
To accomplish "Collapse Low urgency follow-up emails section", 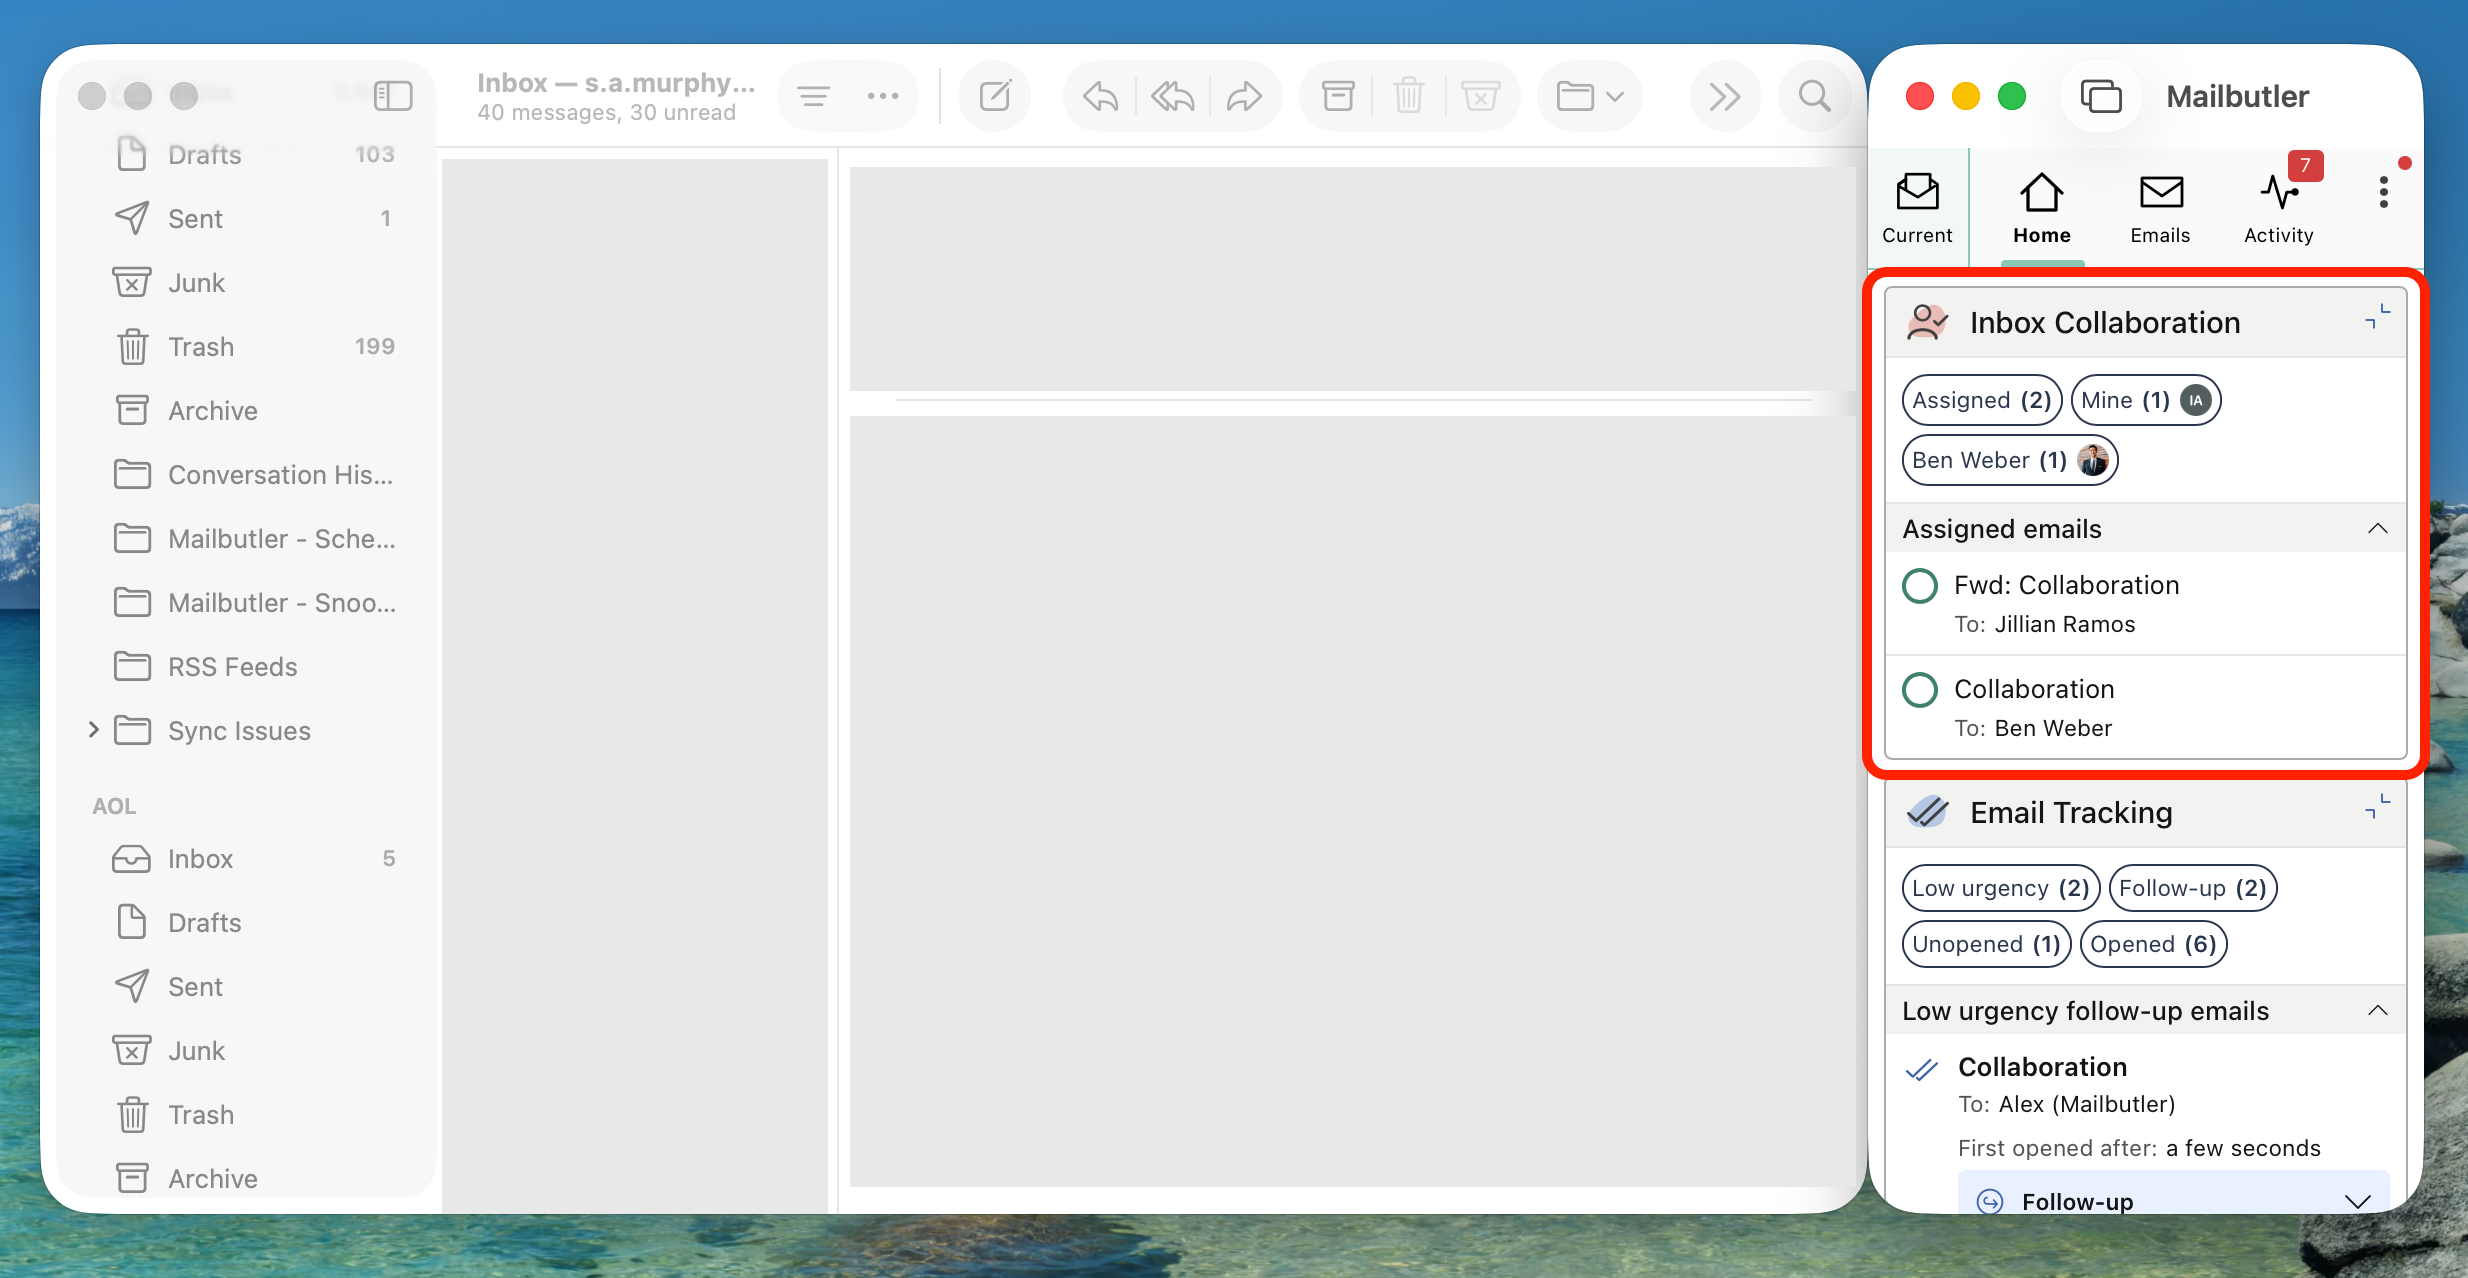I will click(x=2378, y=1010).
